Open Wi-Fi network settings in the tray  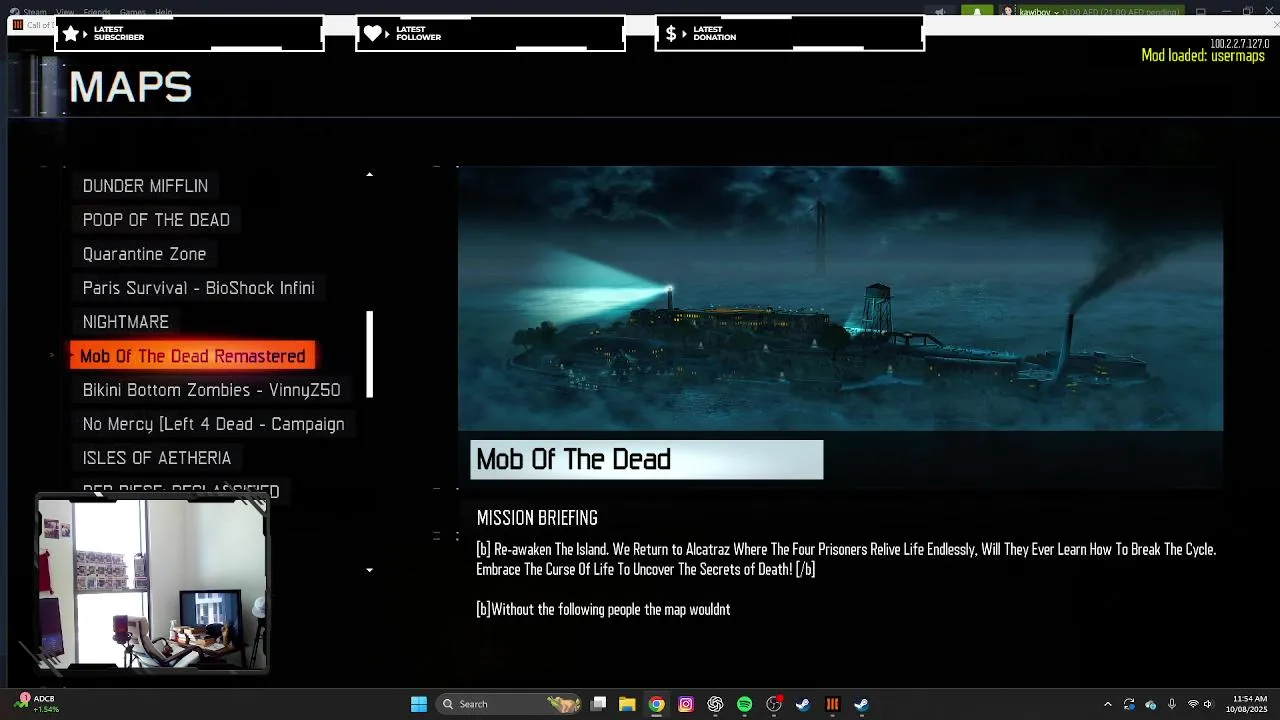click(x=1192, y=704)
